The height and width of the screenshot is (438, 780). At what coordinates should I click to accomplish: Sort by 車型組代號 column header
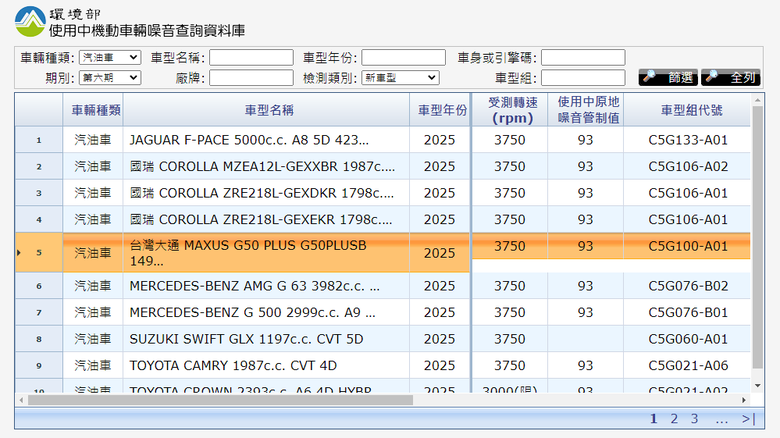pyautogui.click(x=687, y=110)
